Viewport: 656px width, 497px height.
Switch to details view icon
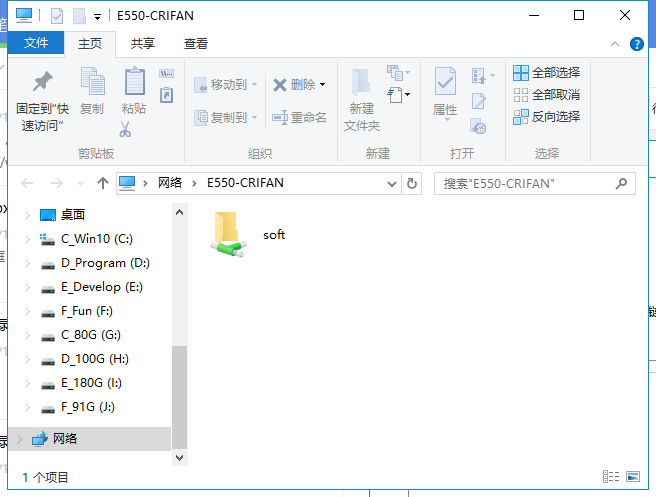pyautogui.click(x=611, y=476)
